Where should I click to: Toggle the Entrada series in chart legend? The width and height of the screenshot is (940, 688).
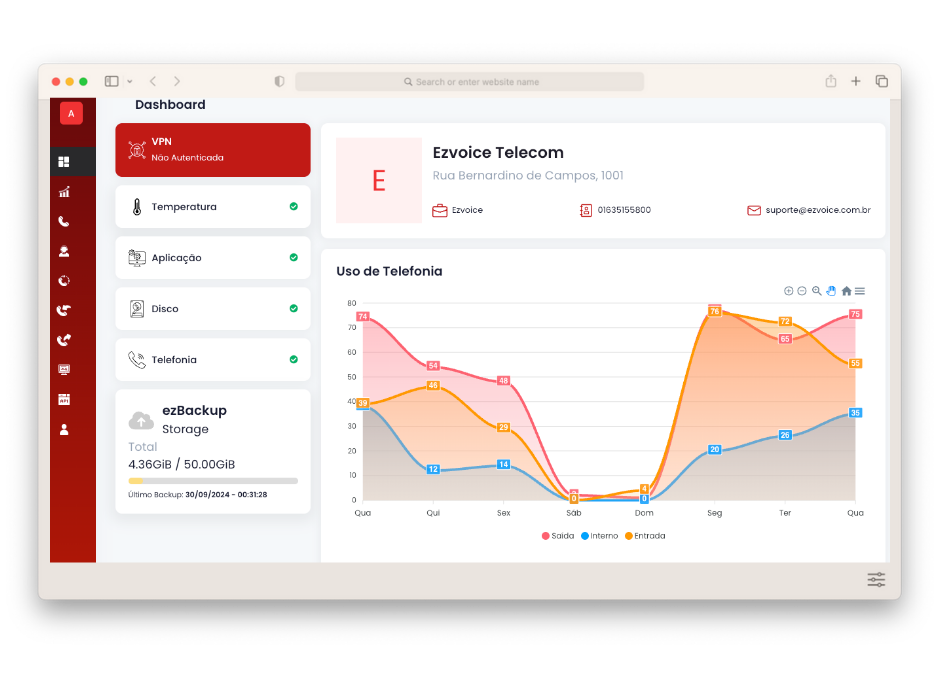645,536
